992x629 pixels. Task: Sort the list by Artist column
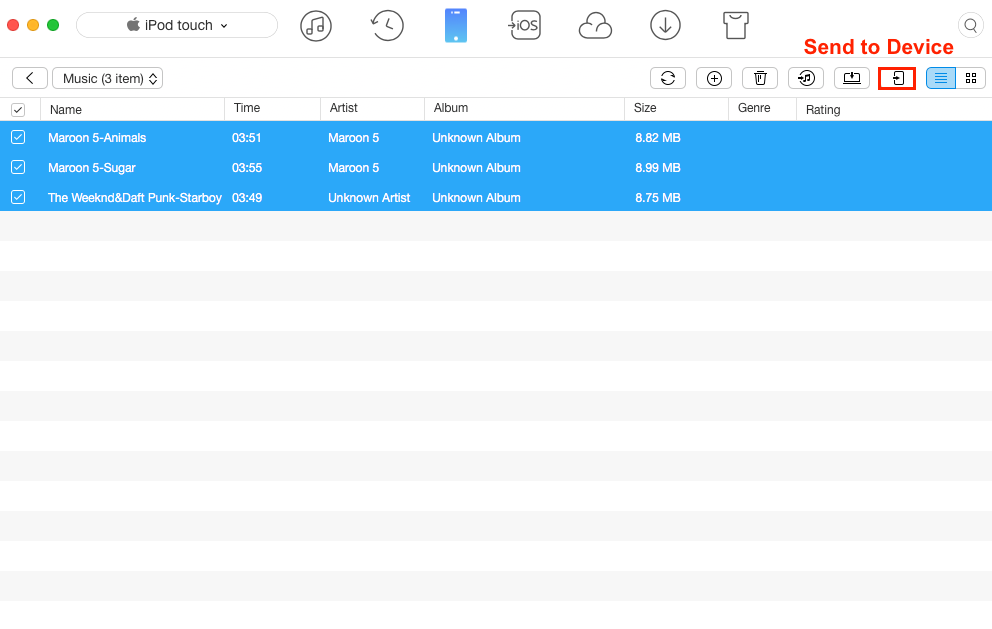[344, 108]
